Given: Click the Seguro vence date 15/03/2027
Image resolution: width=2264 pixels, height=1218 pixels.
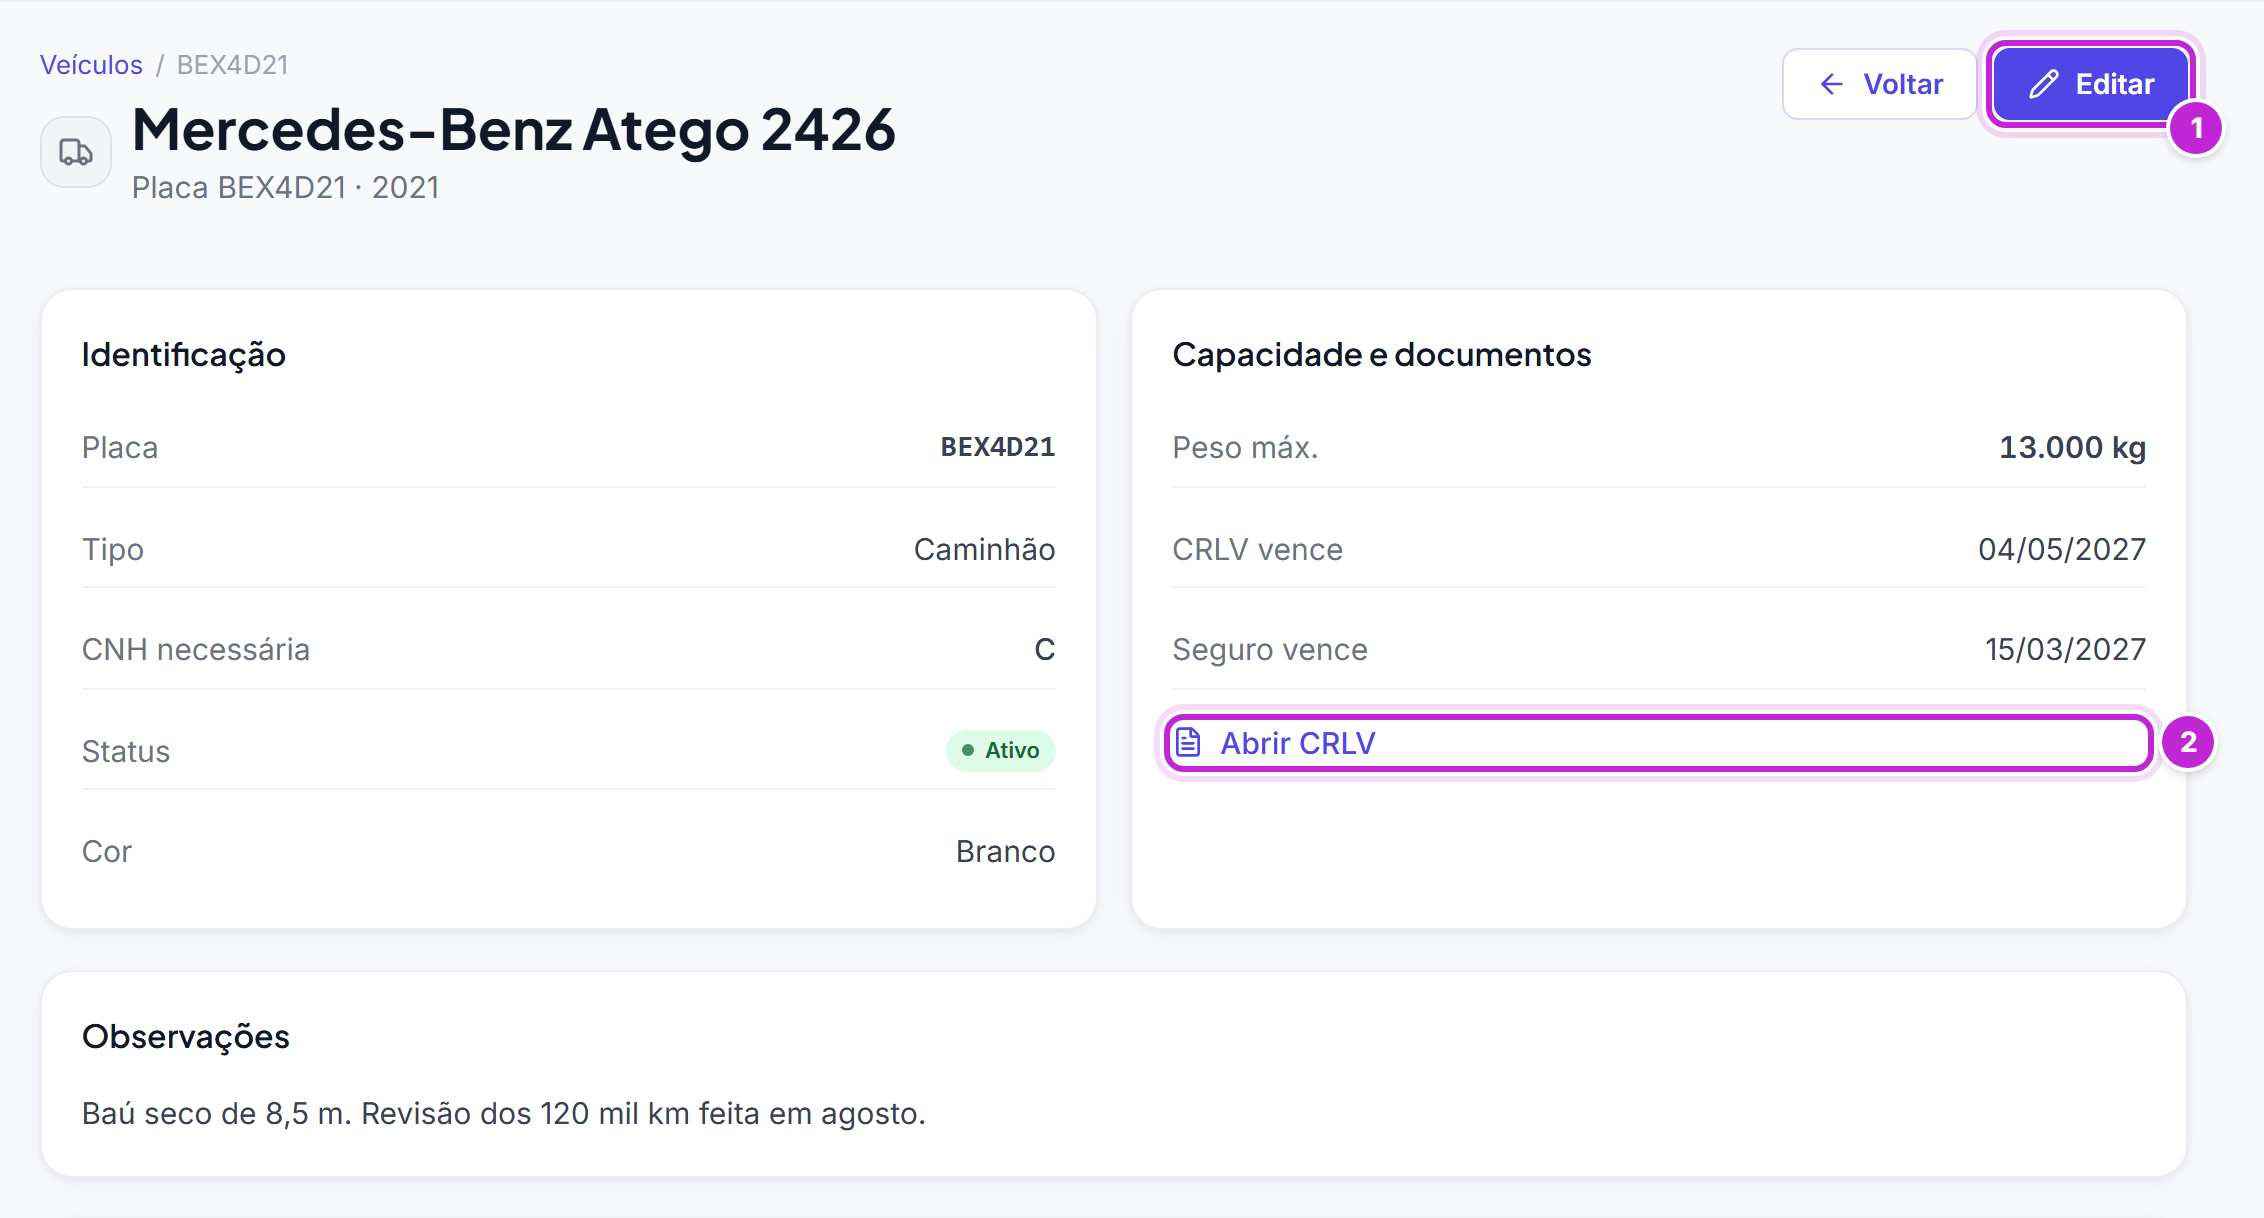Looking at the screenshot, I should [2066, 649].
